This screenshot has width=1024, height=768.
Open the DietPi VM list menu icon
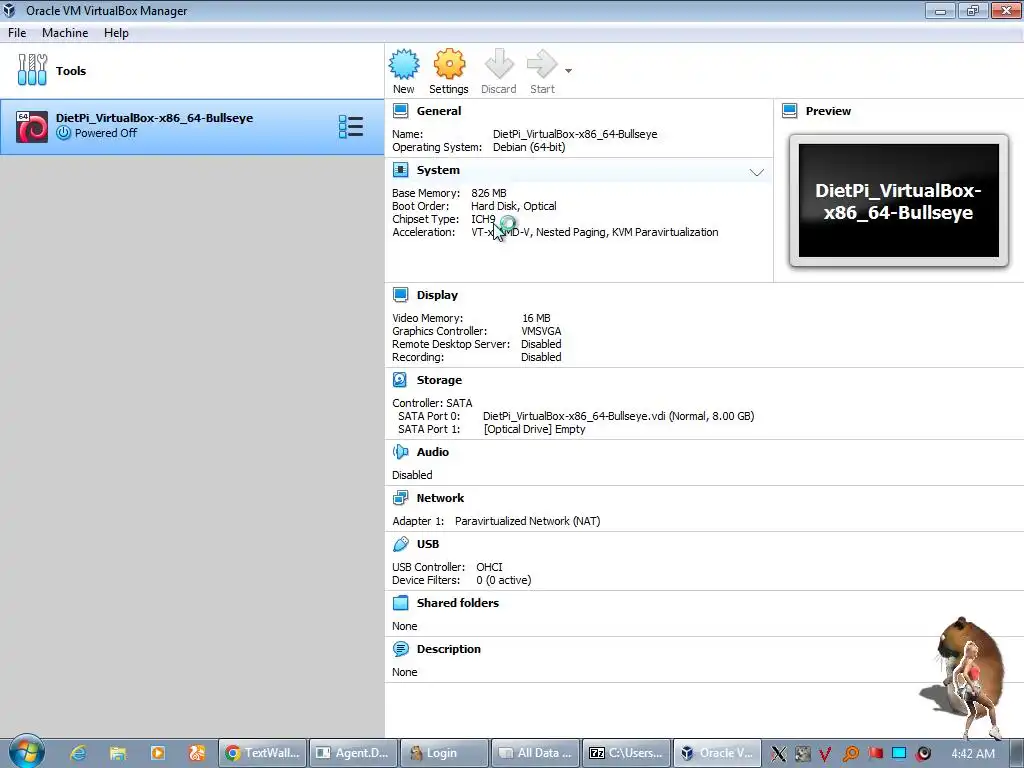click(351, 127)
